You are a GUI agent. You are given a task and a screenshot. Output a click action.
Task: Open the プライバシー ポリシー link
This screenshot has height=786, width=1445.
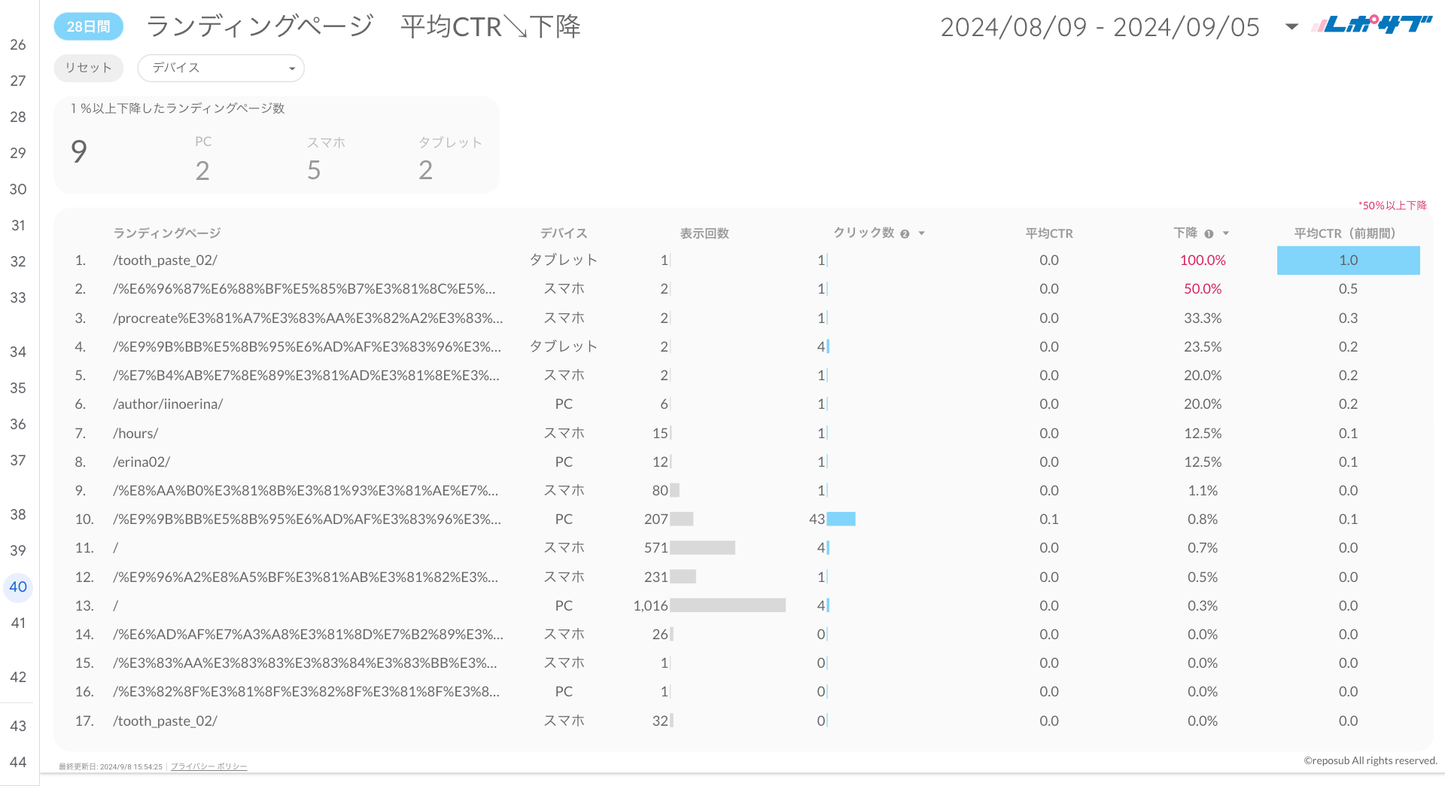coord(209,767)
